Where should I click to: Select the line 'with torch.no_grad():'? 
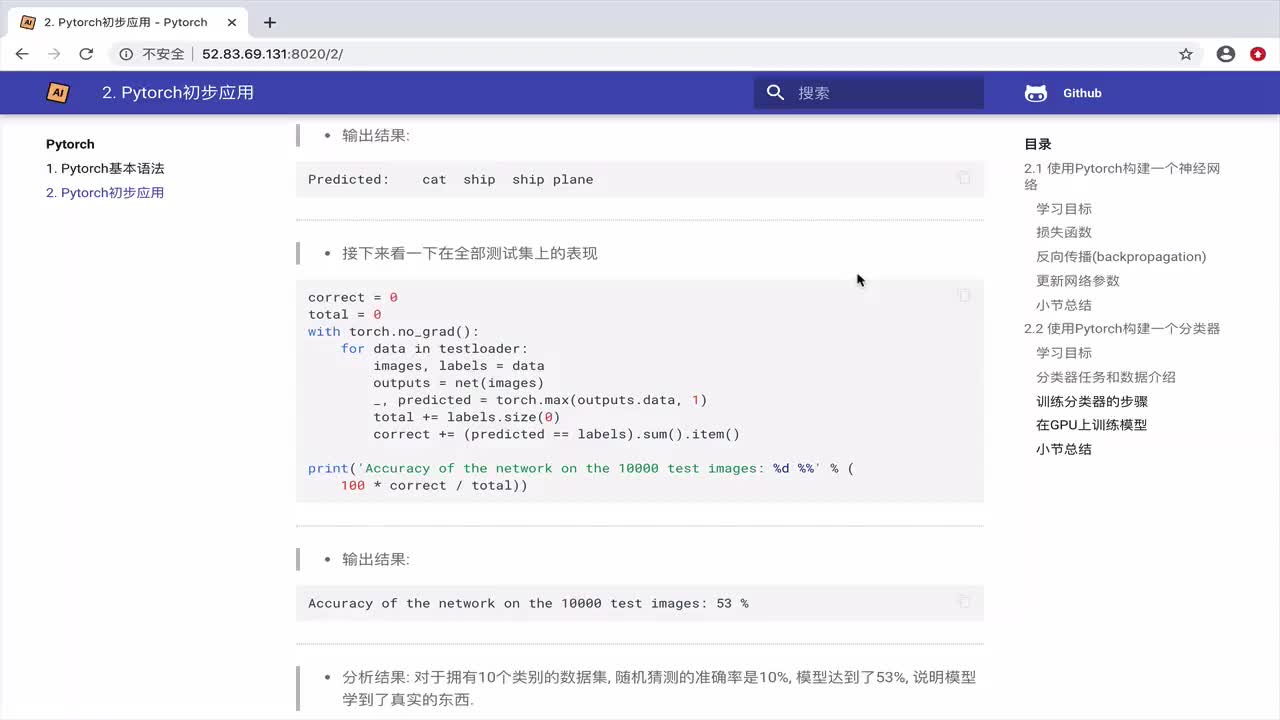393,331
